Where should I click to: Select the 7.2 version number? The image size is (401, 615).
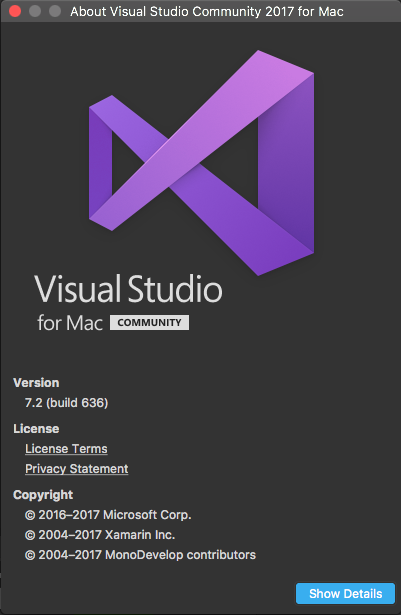[x=34, y=403]
